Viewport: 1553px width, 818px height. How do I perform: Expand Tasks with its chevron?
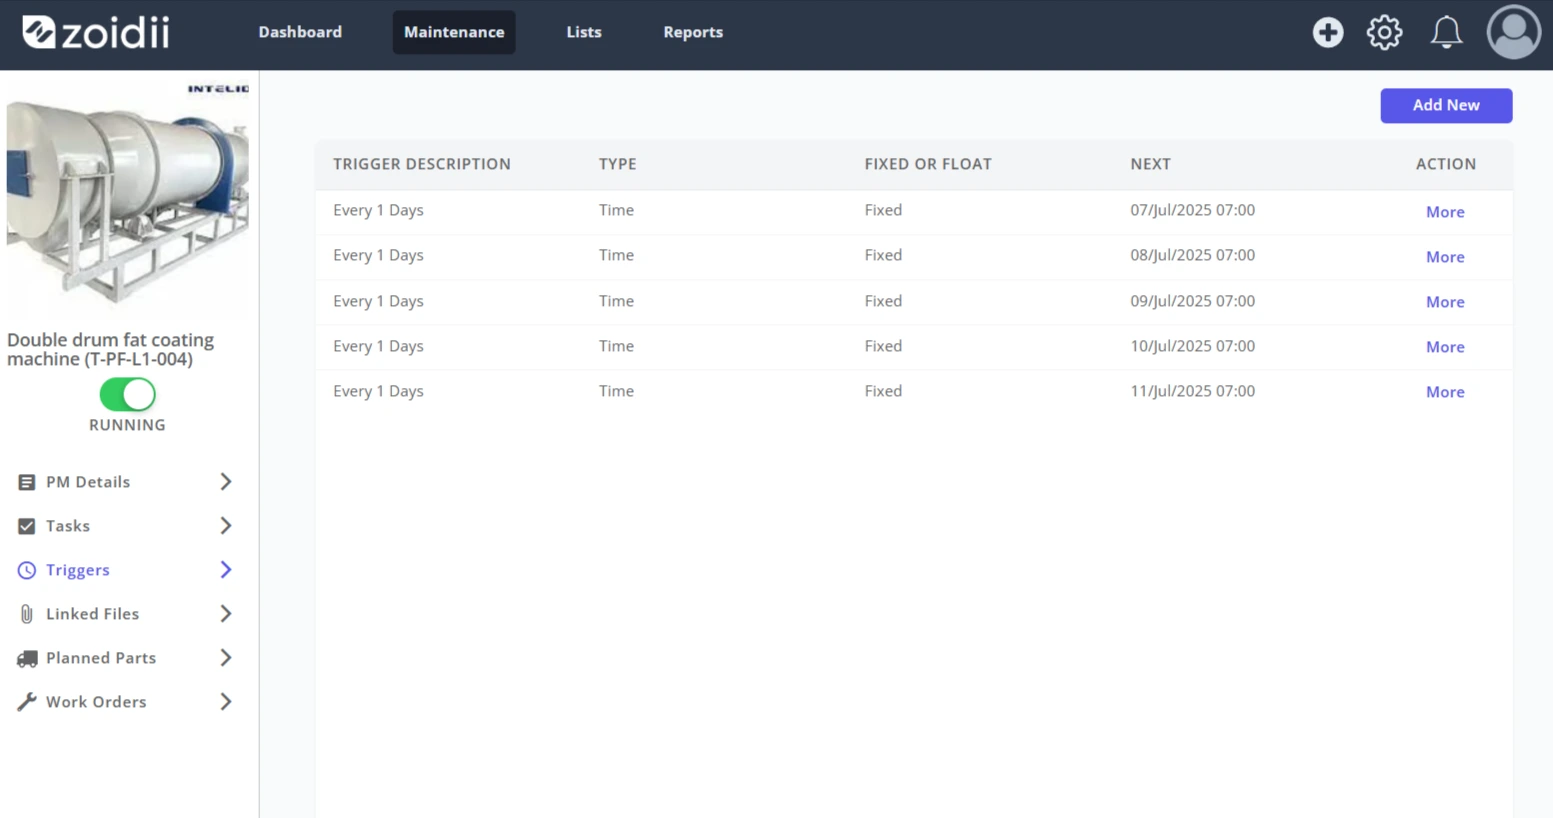click(x=226, y=526)
